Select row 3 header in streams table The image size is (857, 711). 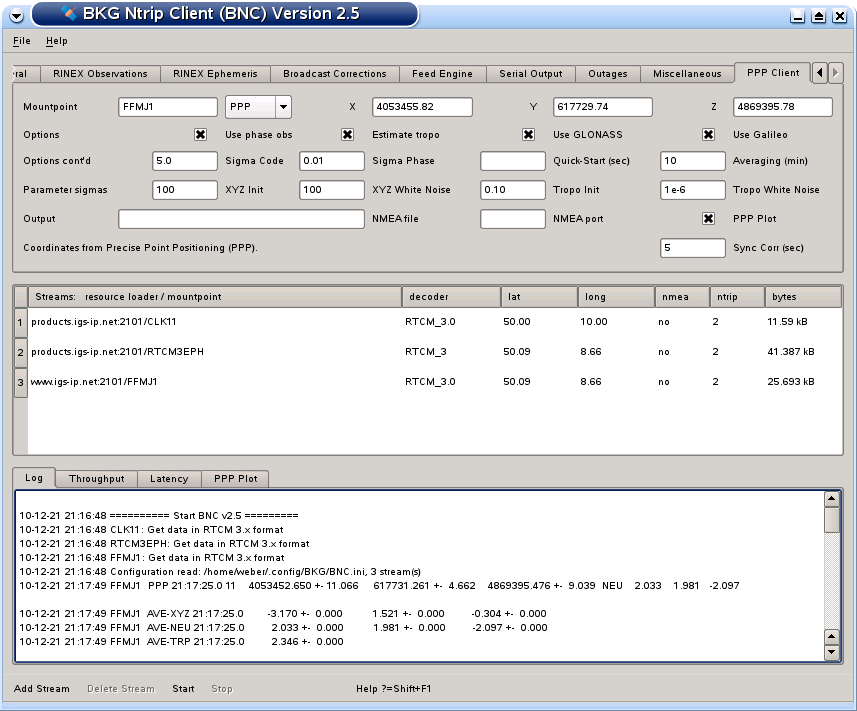coord(20,382)
